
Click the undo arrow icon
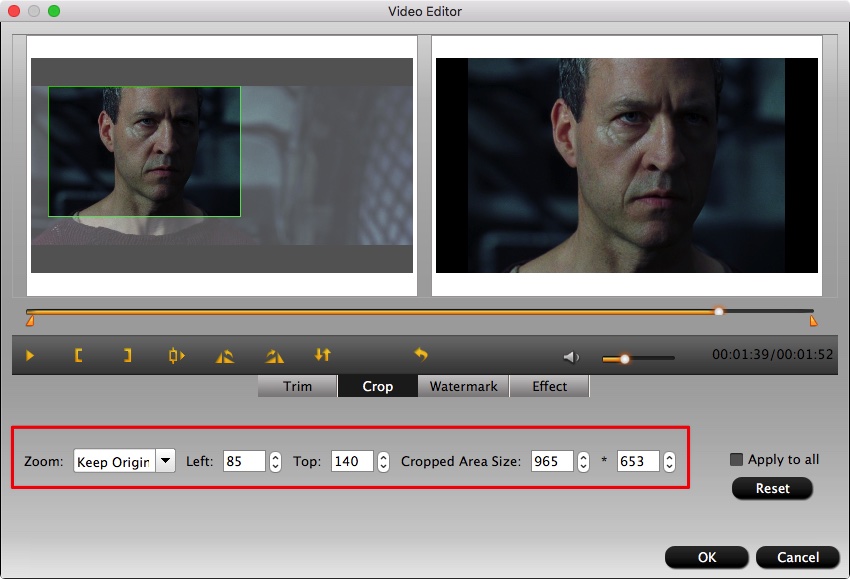(421, 355)
